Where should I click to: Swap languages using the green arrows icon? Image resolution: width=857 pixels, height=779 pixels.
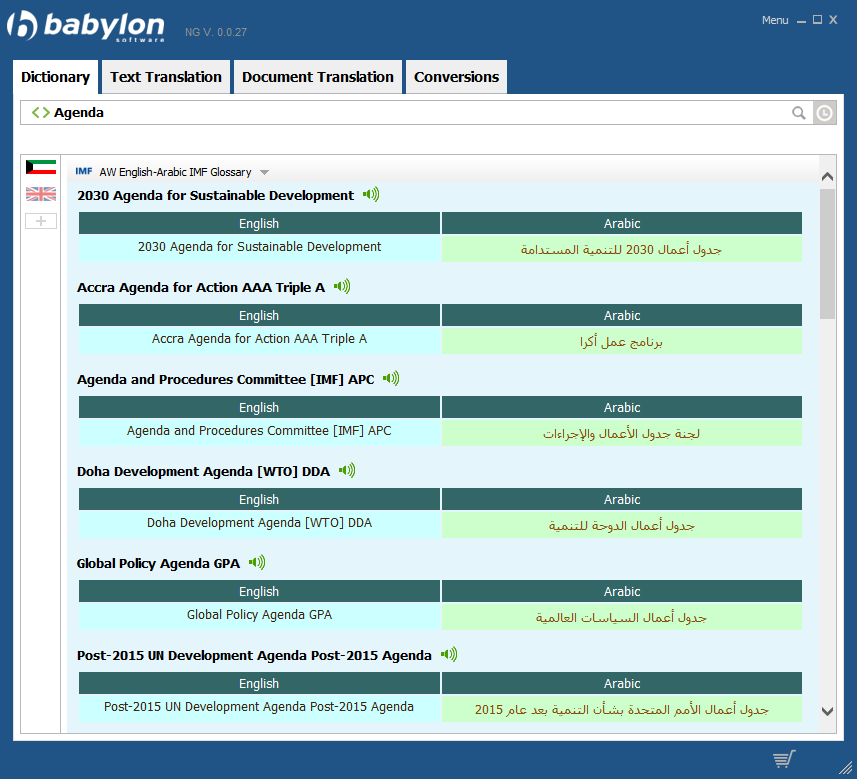[40, 113]
